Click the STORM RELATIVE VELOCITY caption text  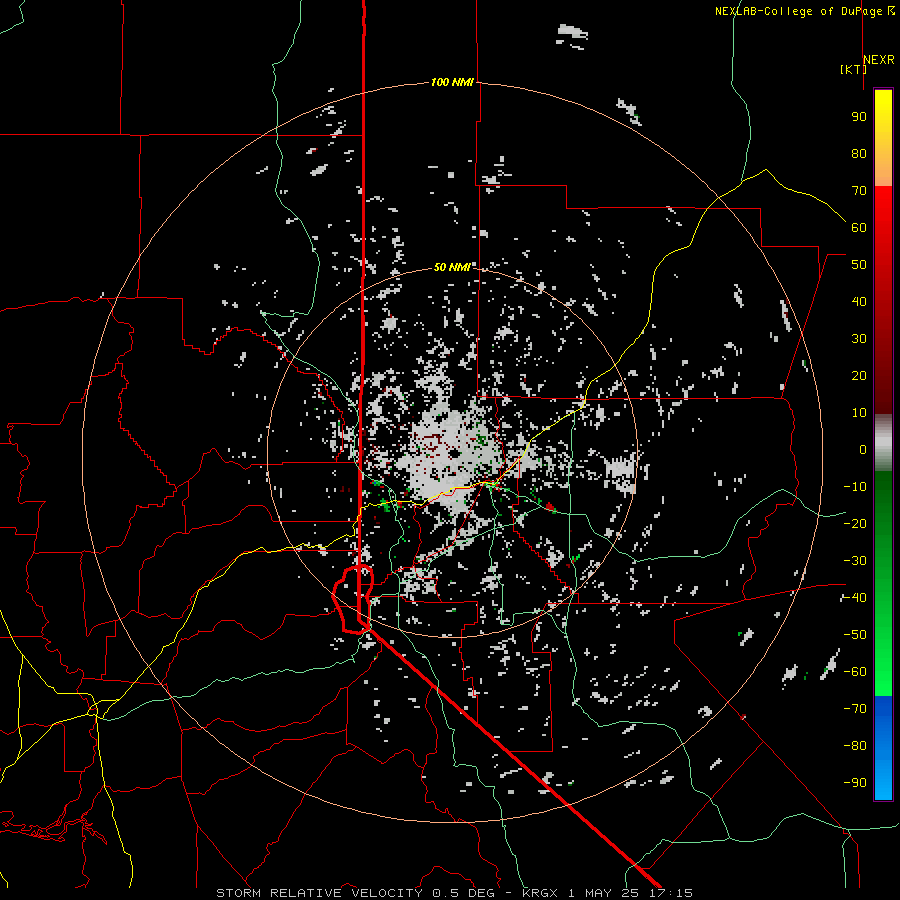tap(319, 893)
